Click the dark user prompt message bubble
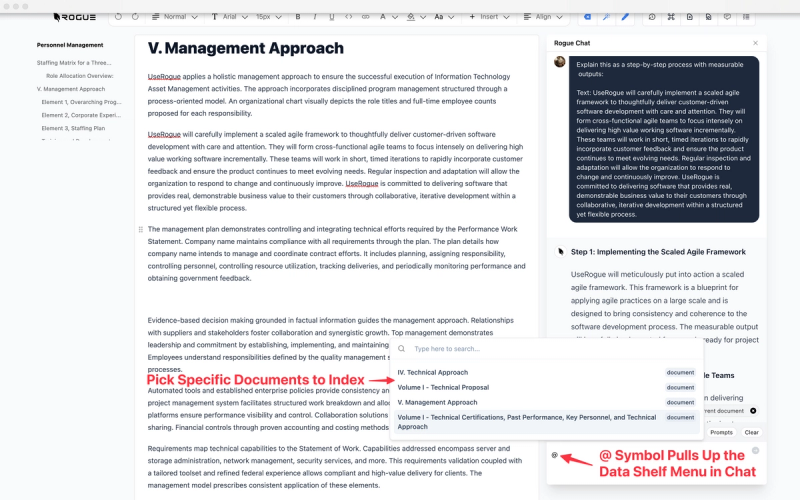Screen dimensions: 800x500 (664, 139)
